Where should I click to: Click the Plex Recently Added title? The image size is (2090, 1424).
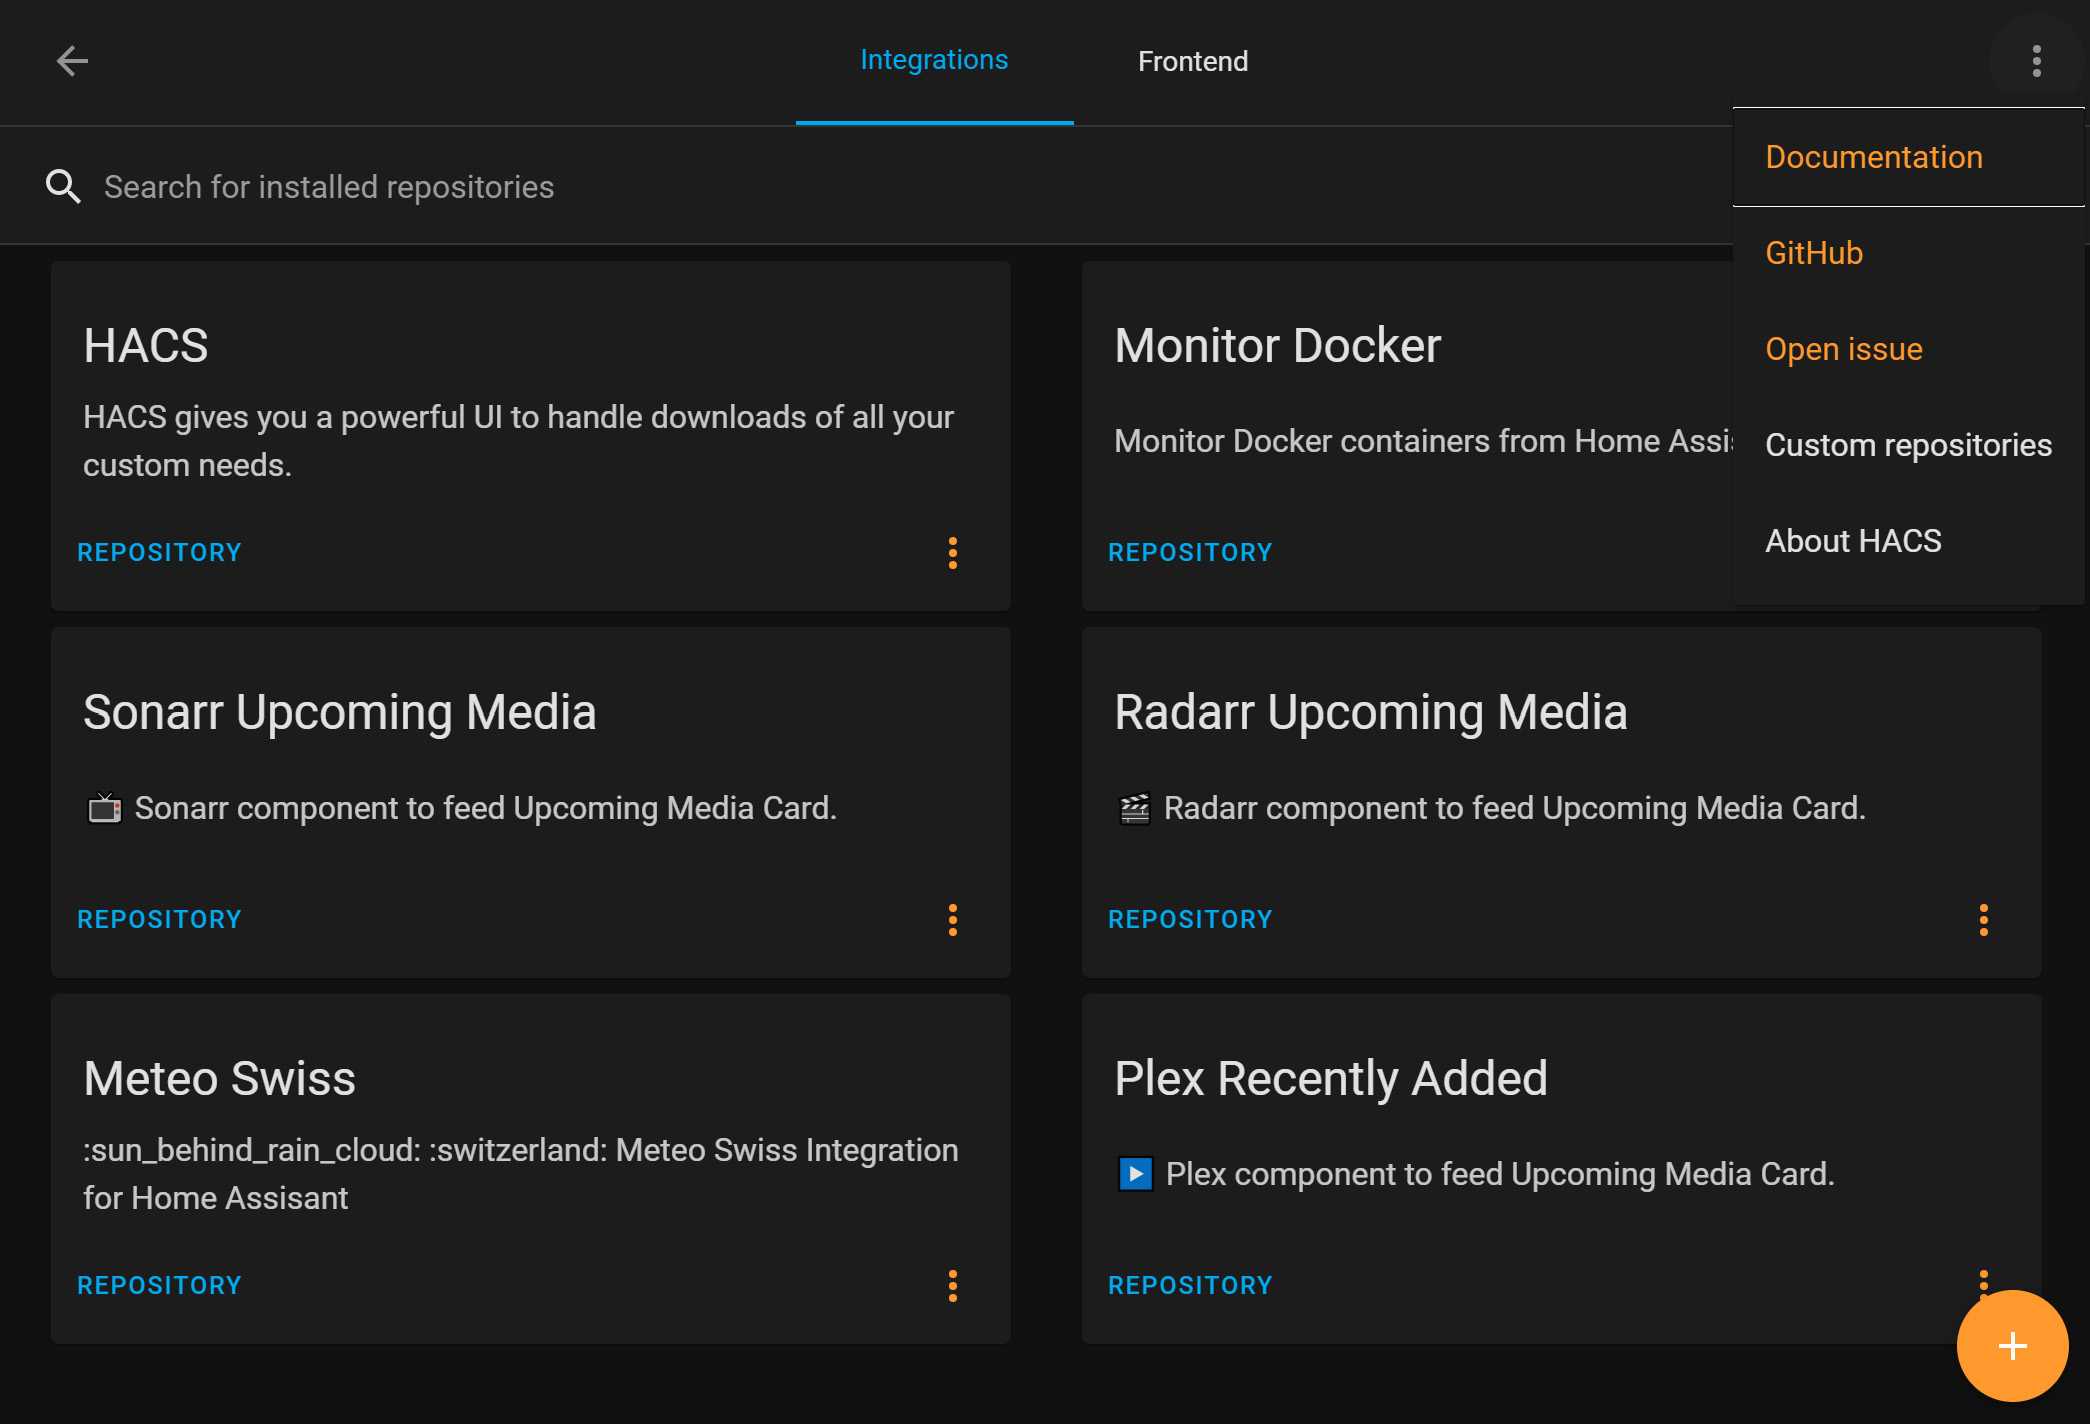[x=1331, y=1079]
